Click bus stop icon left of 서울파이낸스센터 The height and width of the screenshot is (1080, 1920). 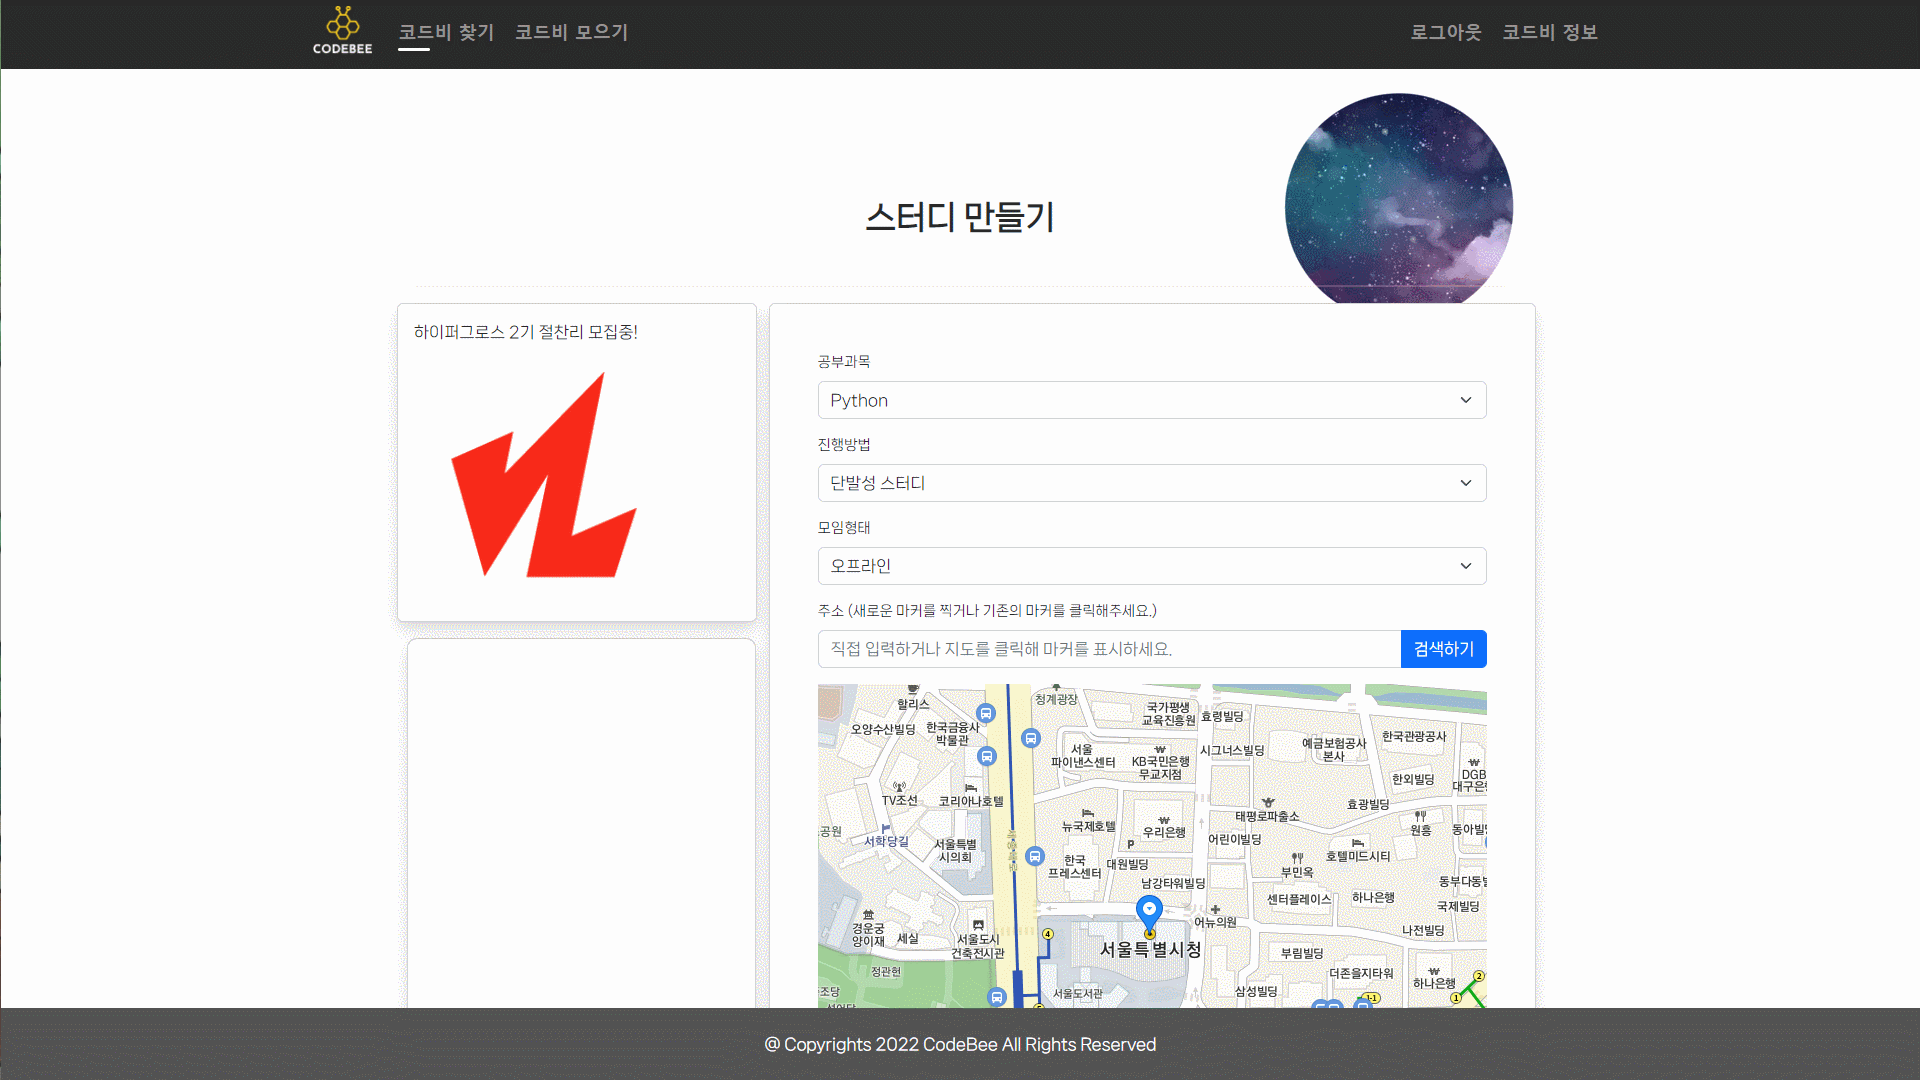point(1031,739)
